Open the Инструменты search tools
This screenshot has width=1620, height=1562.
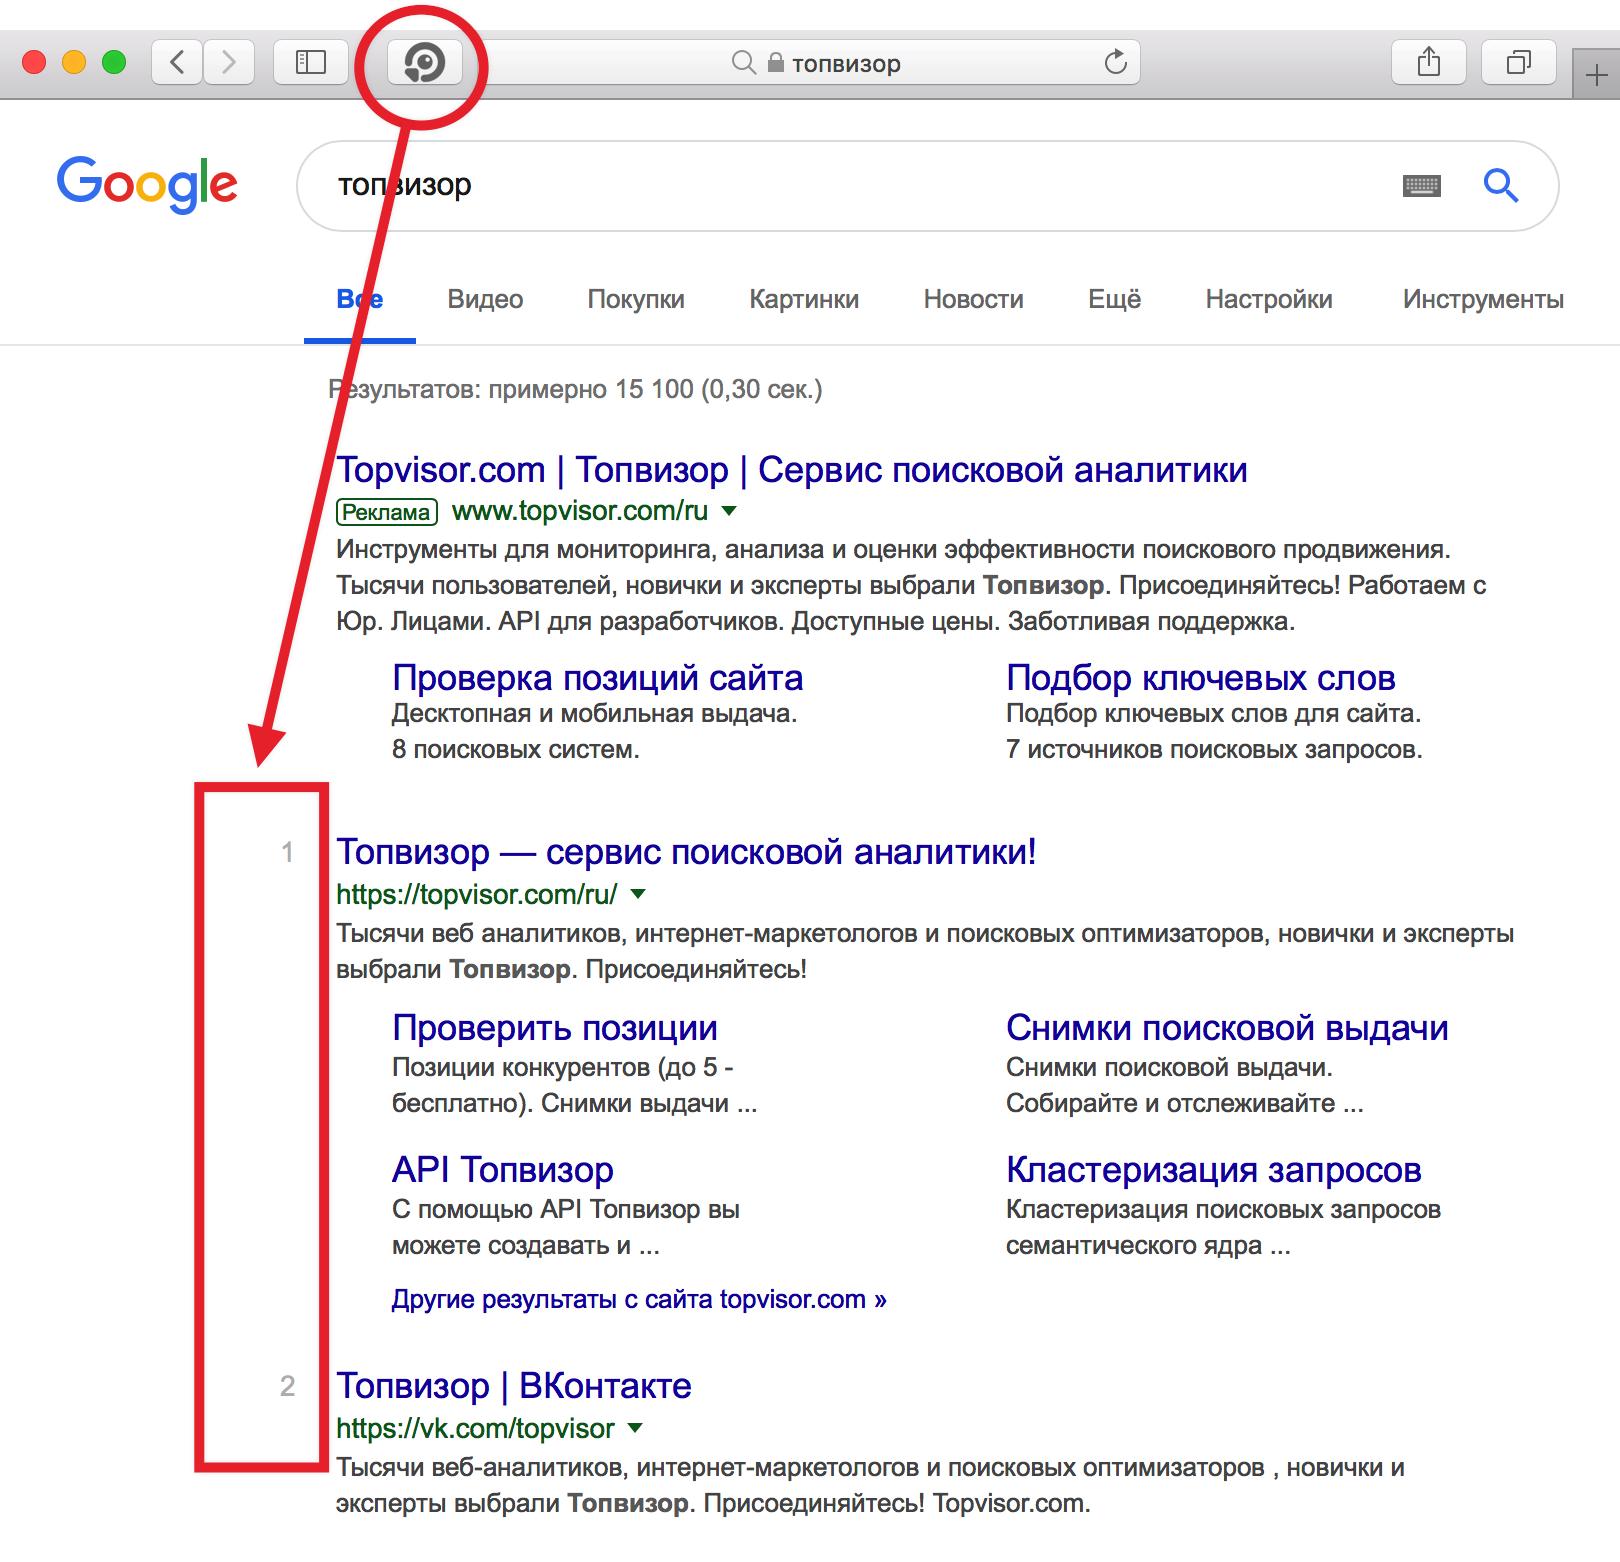pyautogui.click(x=1483, y=299)
